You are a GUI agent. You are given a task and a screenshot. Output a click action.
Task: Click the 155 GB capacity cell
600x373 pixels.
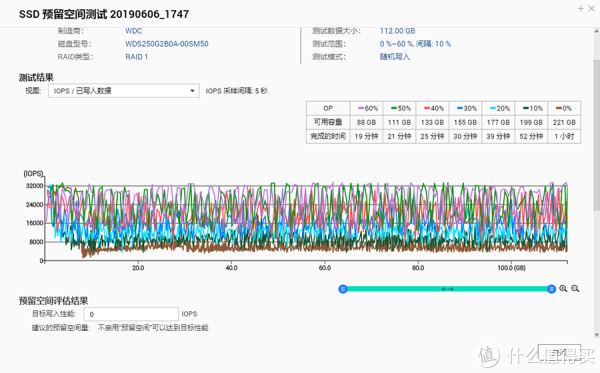[465, 122]
